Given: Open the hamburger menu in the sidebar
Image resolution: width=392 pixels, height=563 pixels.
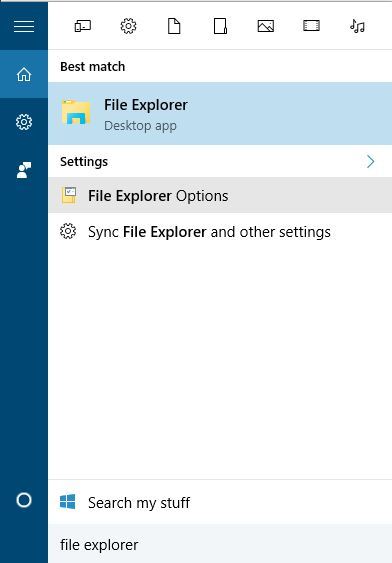Looking at the screenshot, I should tap(24, 26).
